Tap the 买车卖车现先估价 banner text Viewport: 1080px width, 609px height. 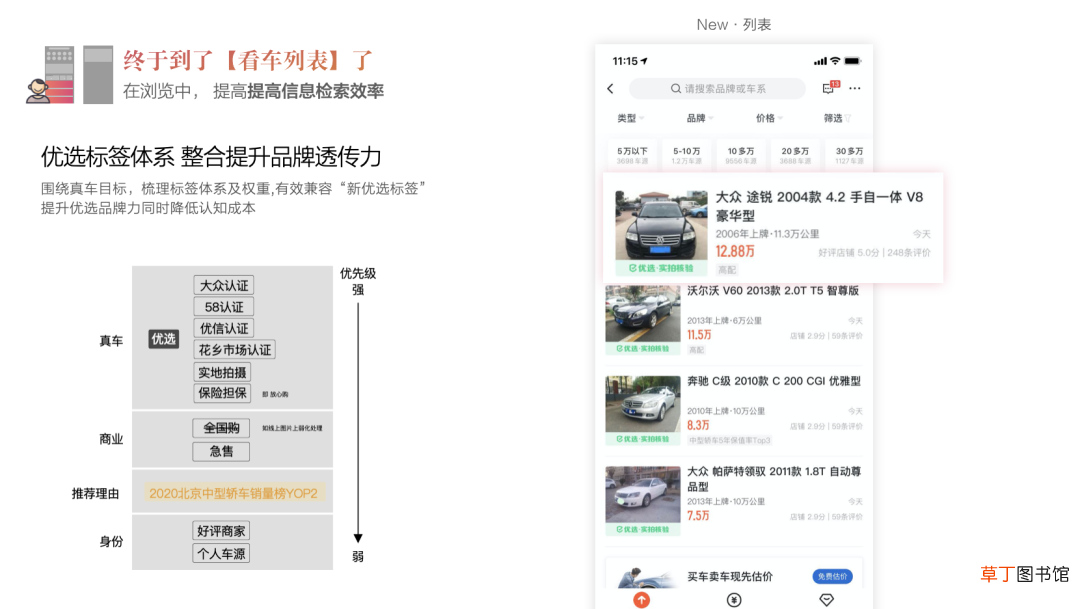[729, 577]
